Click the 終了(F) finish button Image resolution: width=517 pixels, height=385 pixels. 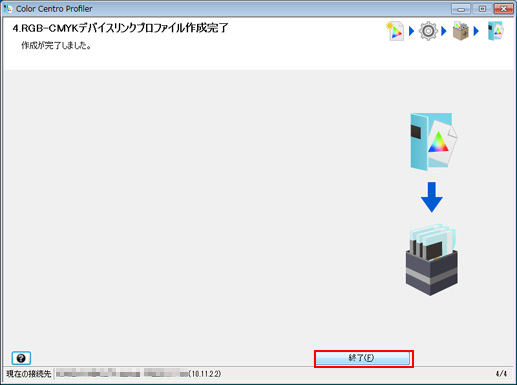[363, 358]
